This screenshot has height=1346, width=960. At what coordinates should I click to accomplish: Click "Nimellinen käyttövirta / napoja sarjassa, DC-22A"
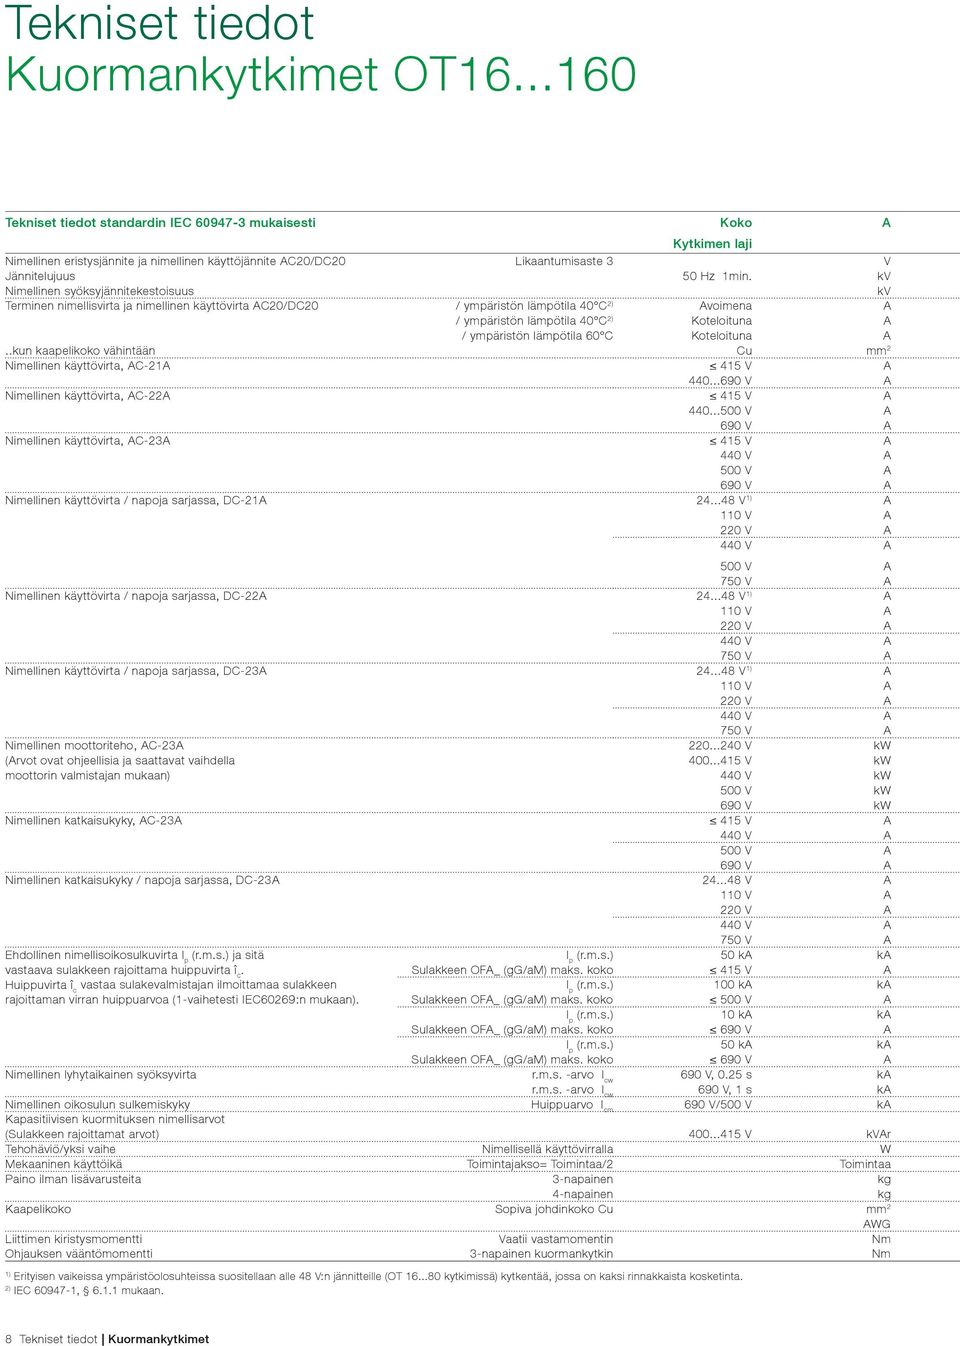136,596
